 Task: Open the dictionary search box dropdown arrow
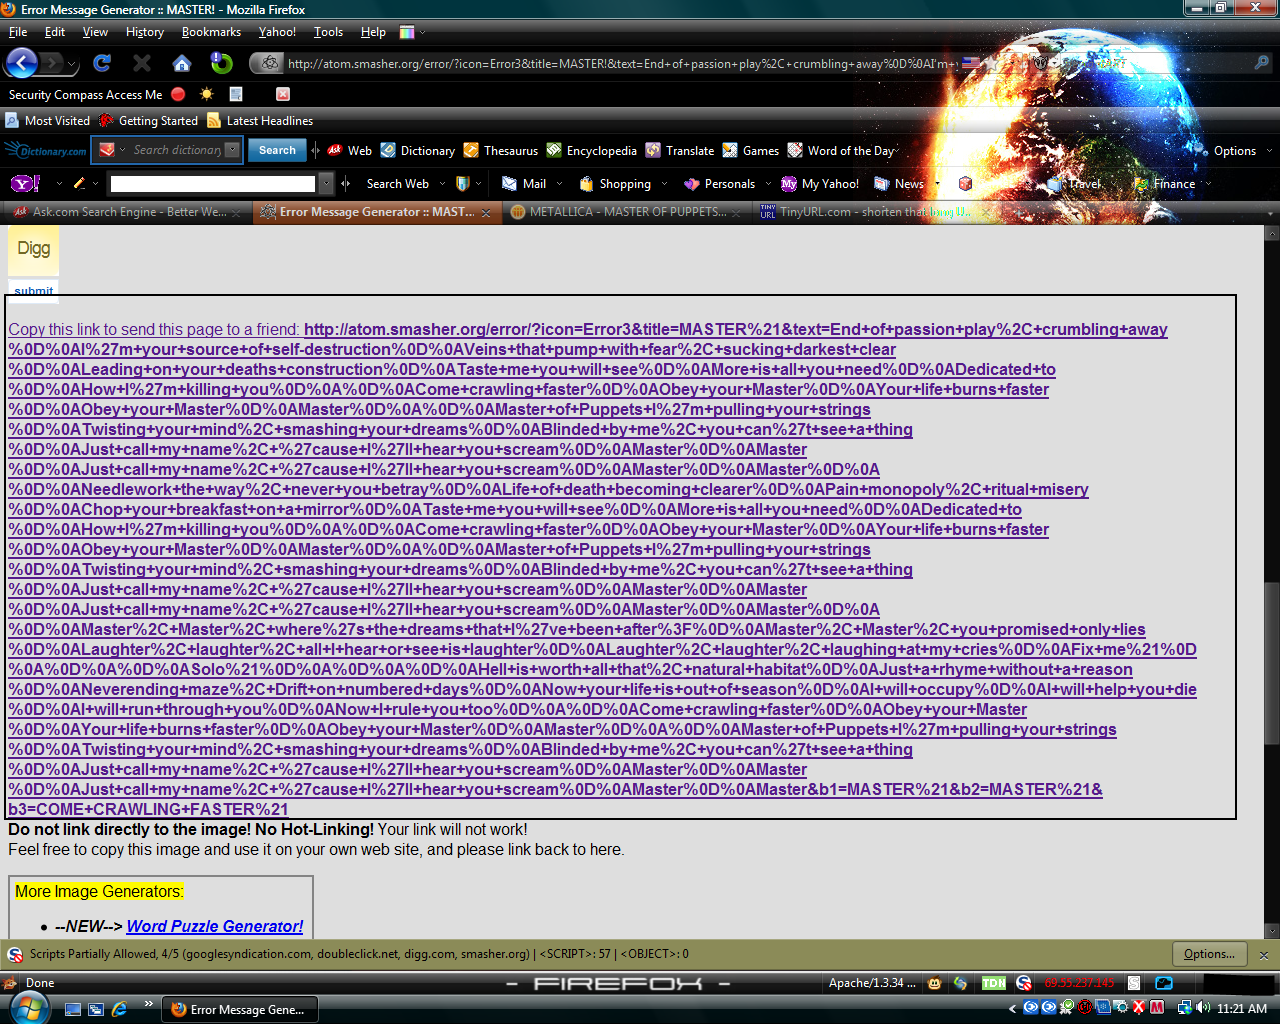click(x=232, y=150)
